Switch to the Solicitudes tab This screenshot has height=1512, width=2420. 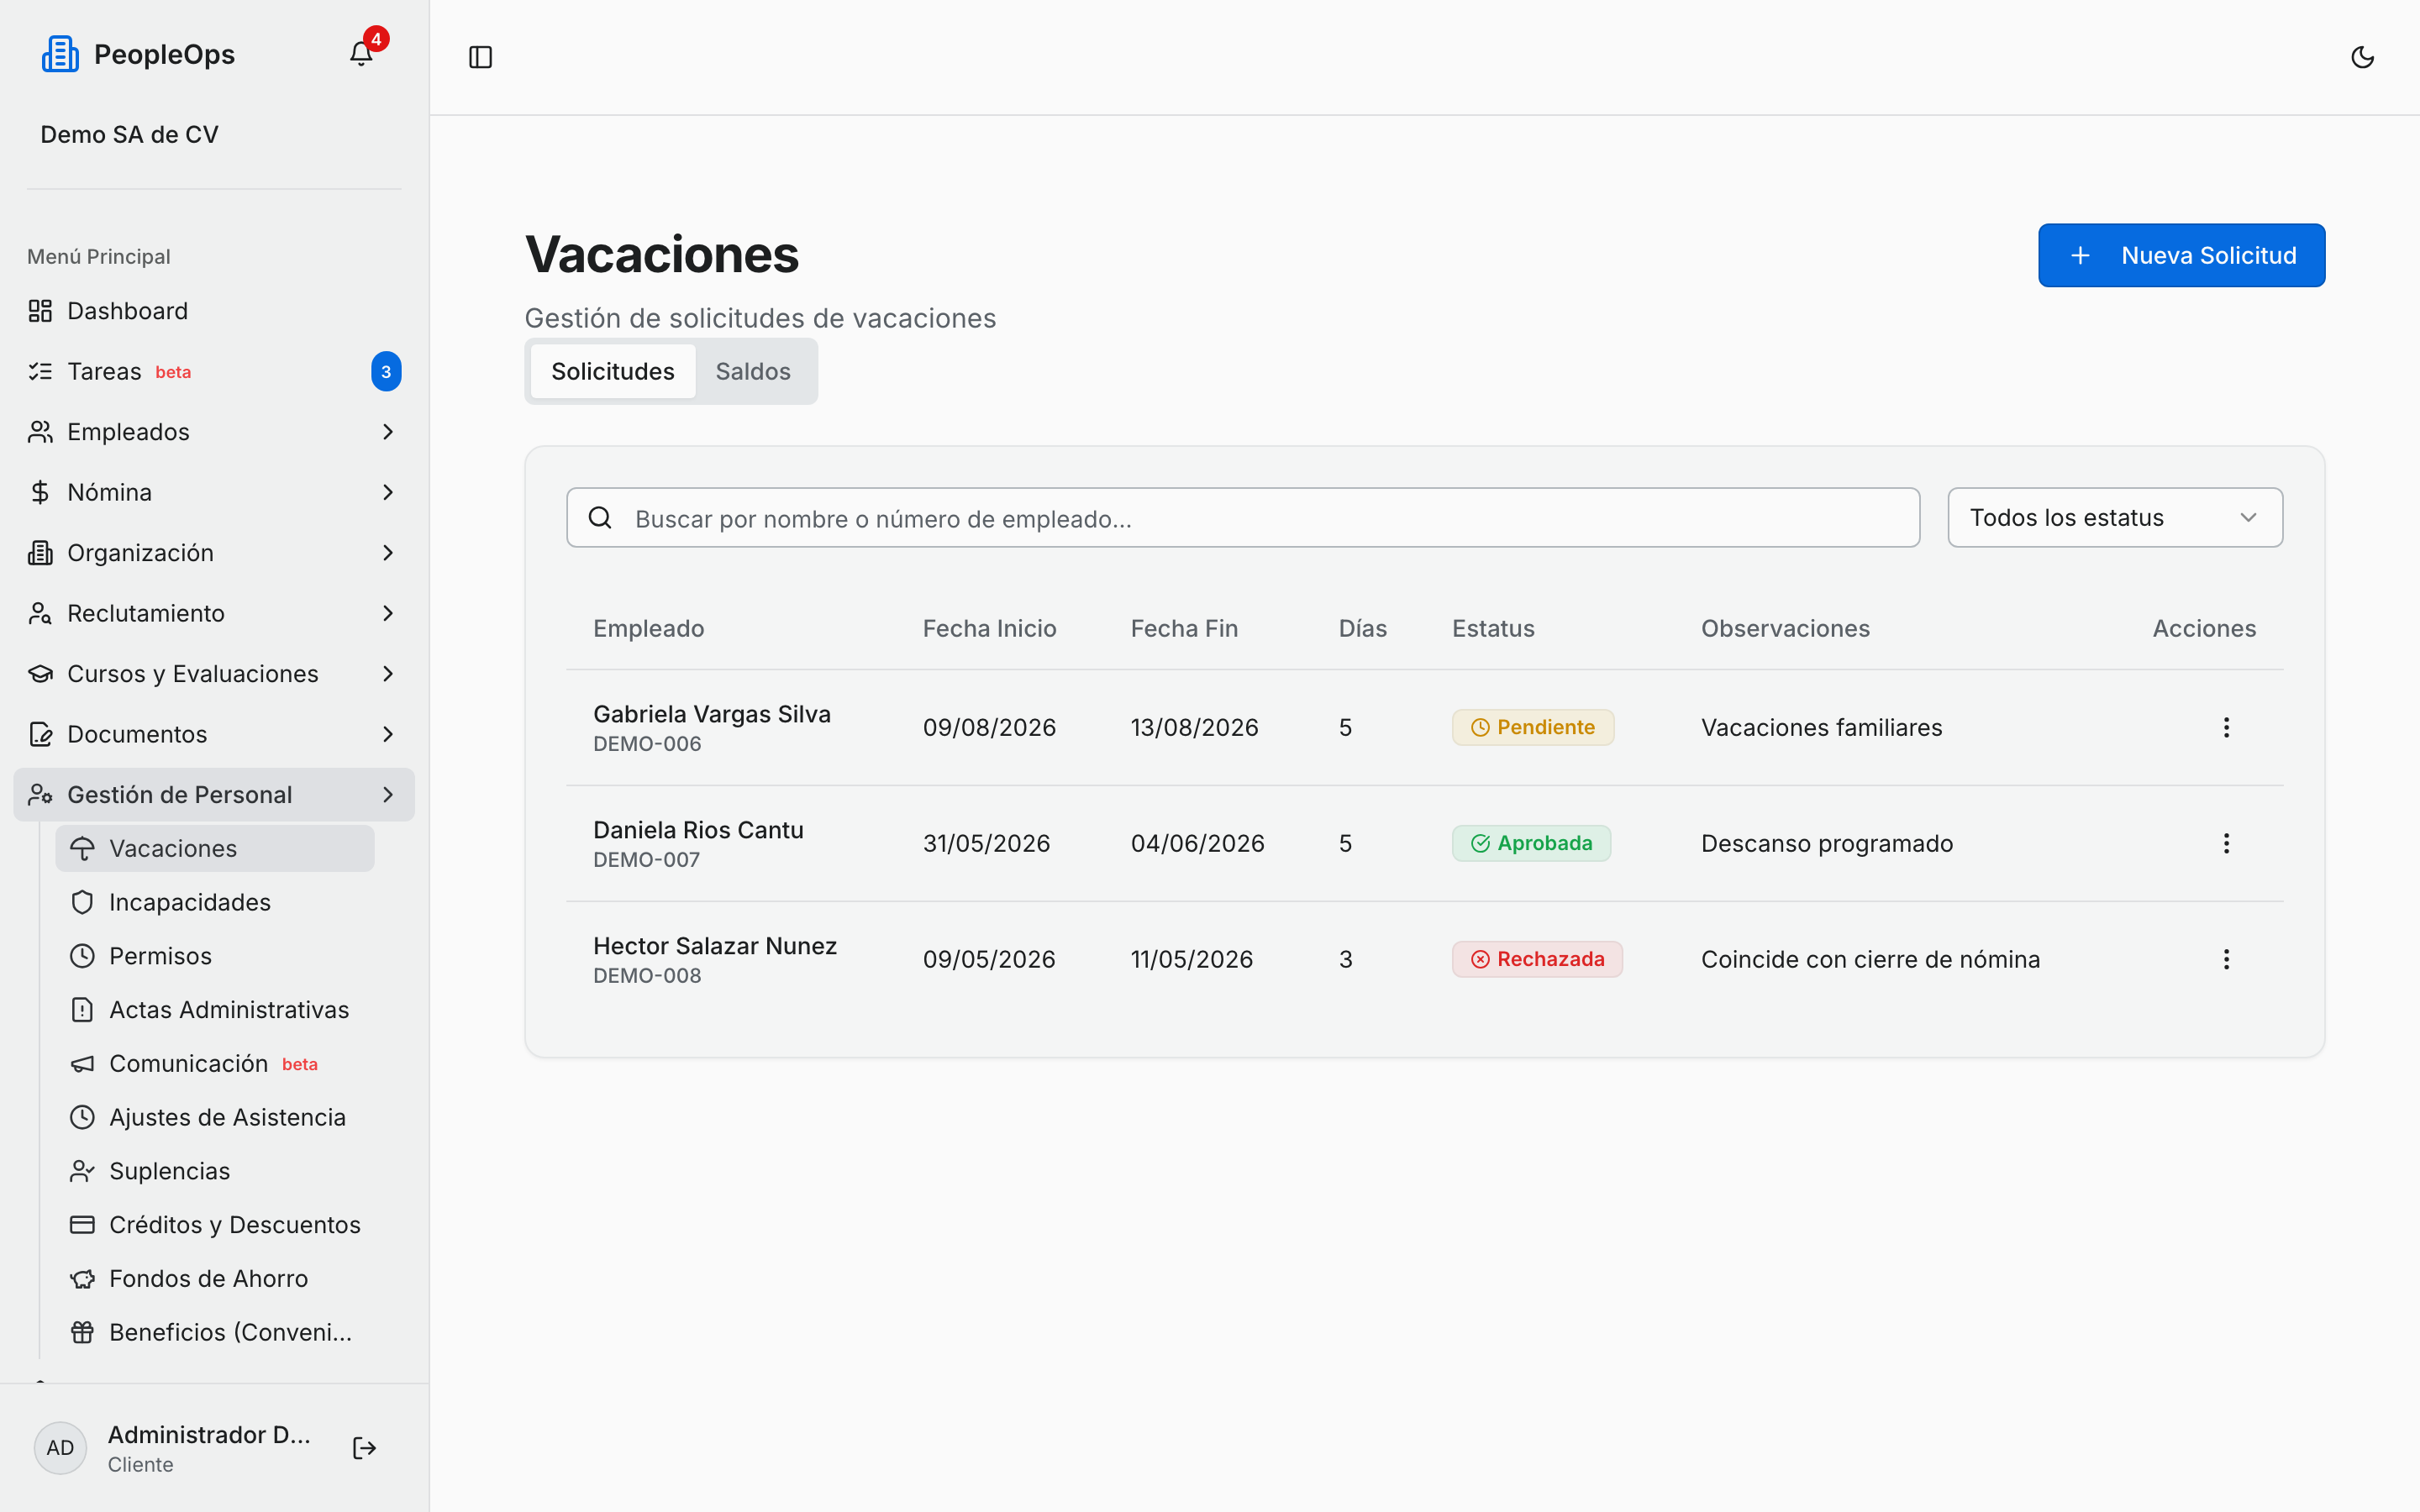coord(613,371)
